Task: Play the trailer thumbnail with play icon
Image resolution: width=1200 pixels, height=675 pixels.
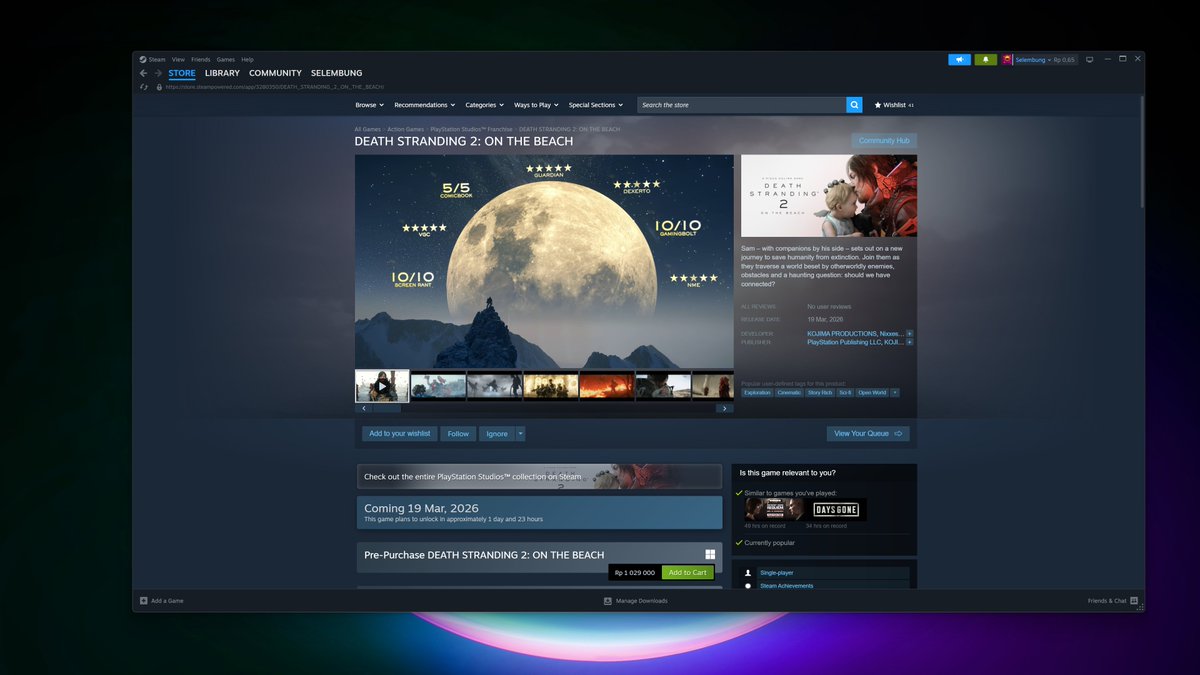Action: click(382, 386)
